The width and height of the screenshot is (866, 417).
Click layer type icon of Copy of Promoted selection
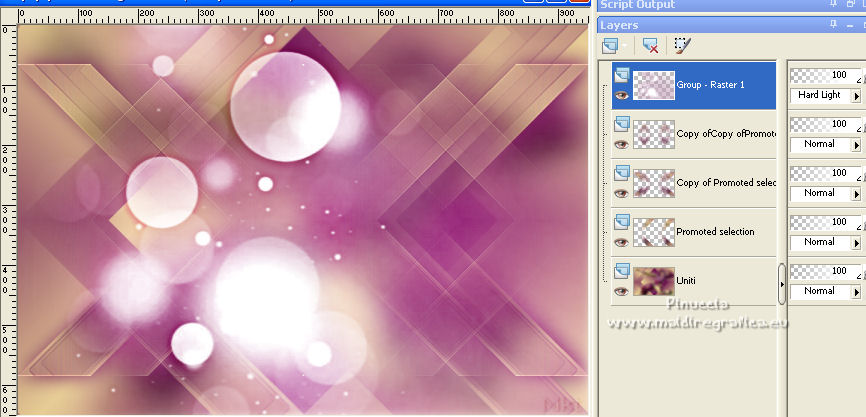(622, 173)
